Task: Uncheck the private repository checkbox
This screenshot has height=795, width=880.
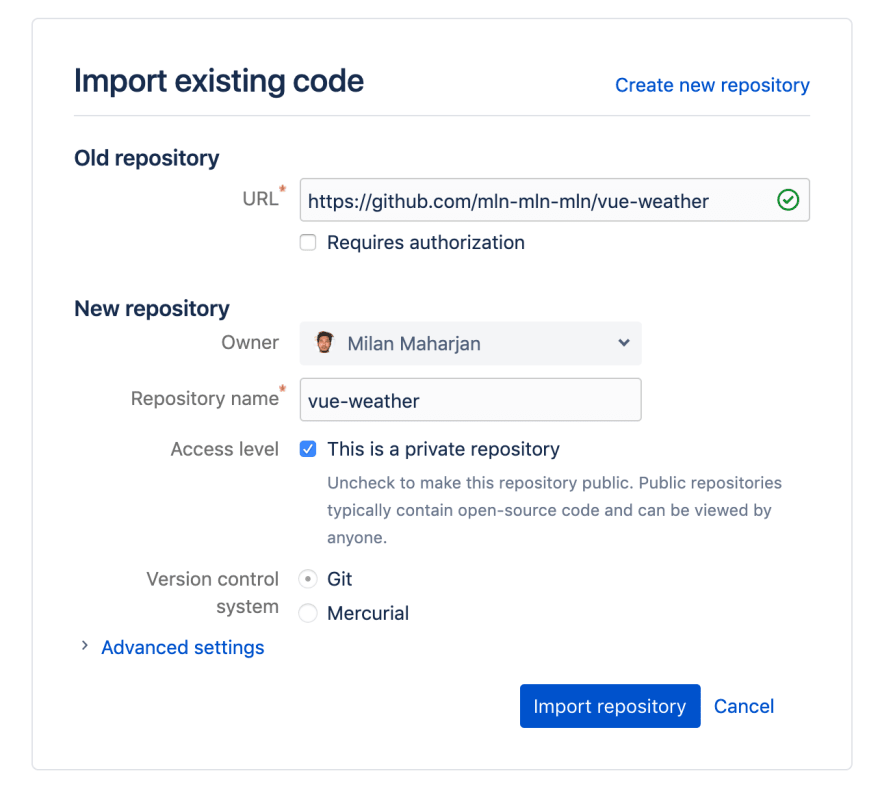Action: click(308, 449)
